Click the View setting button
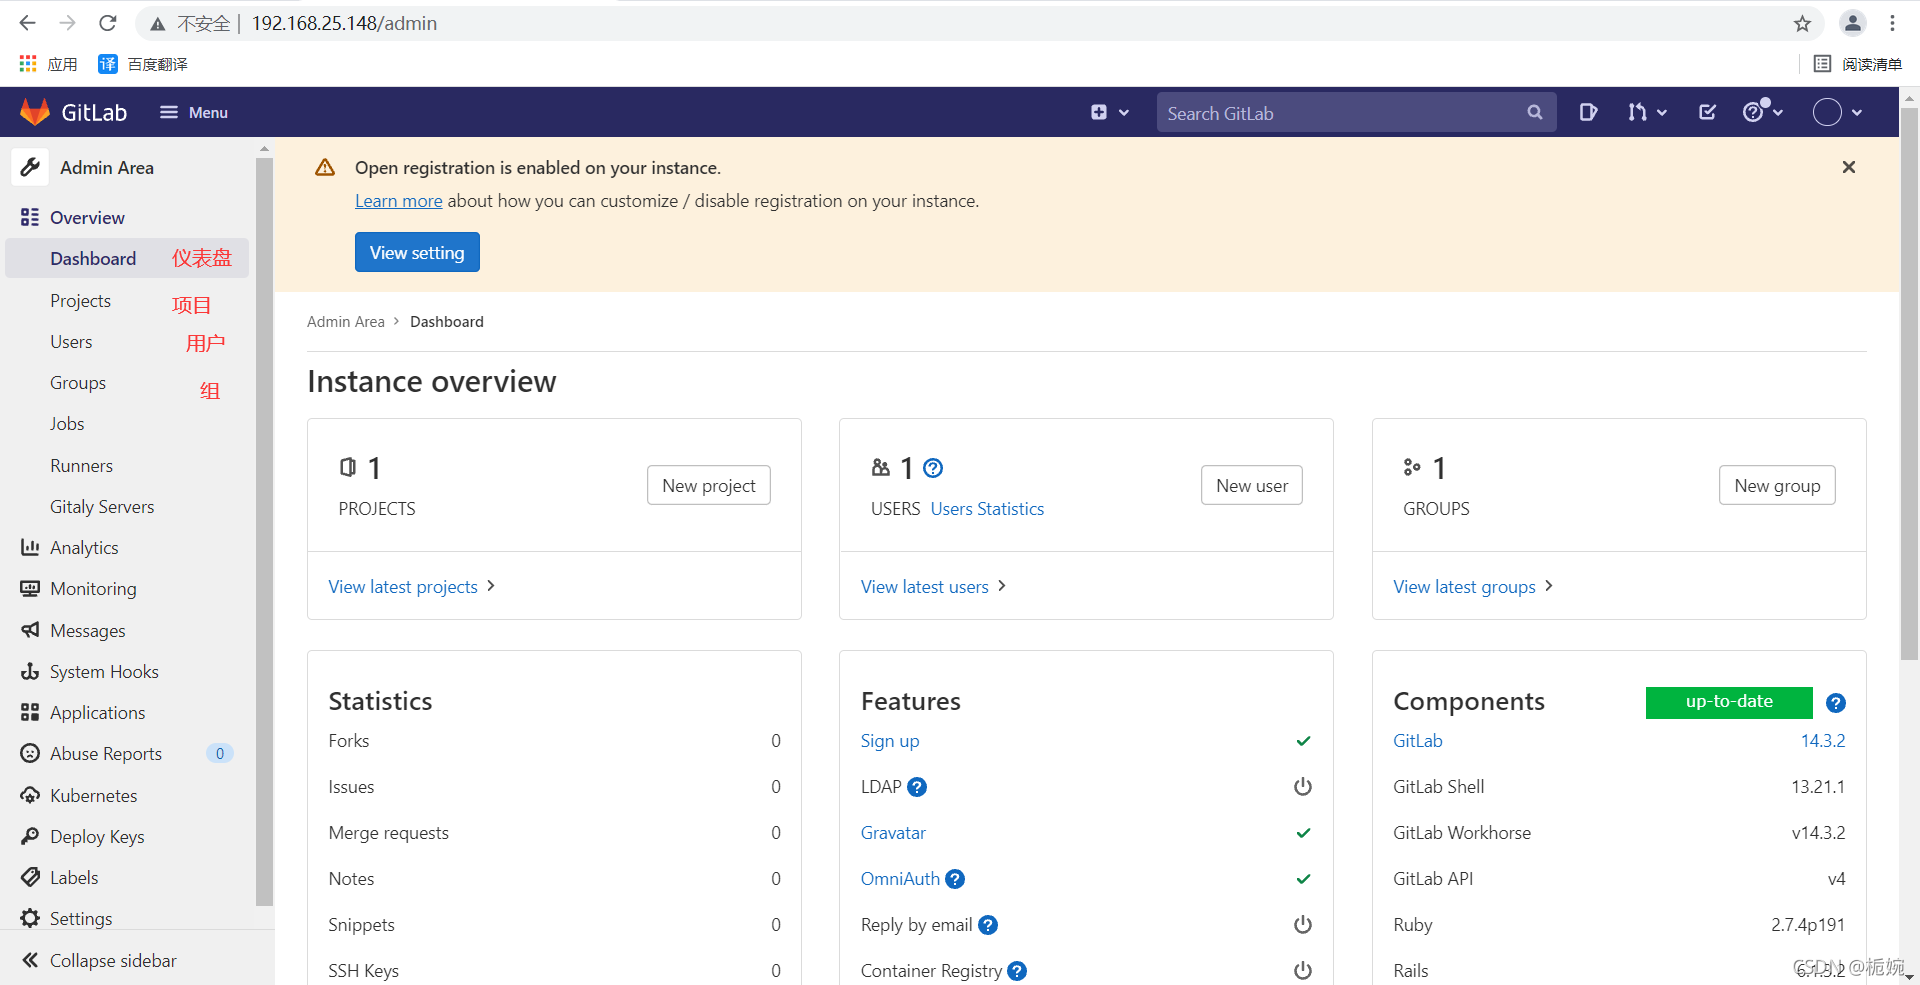 pyautogui.click(x=417, y=252)
